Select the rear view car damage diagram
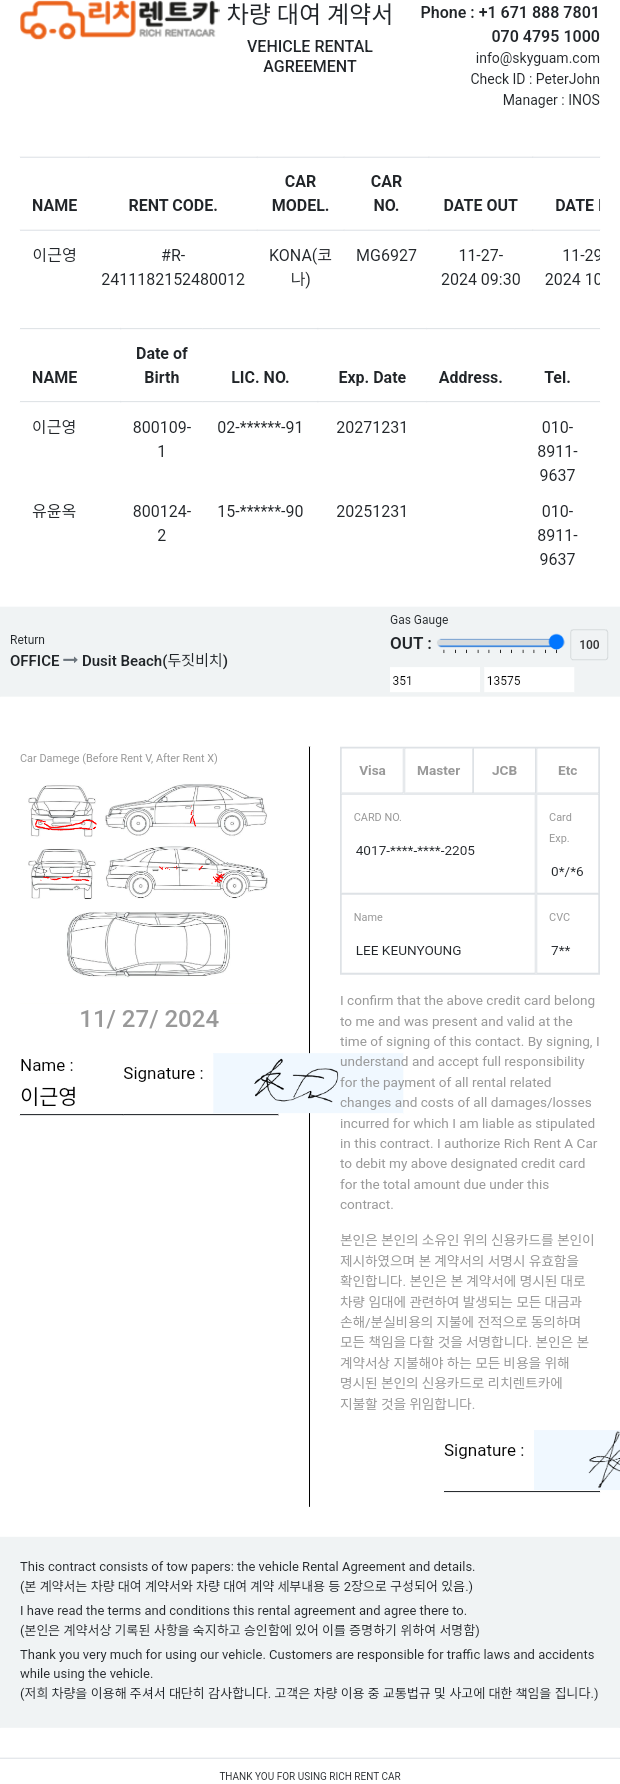Image resolution: width=620 pixels, height=1784 pixels. point(62,873)
